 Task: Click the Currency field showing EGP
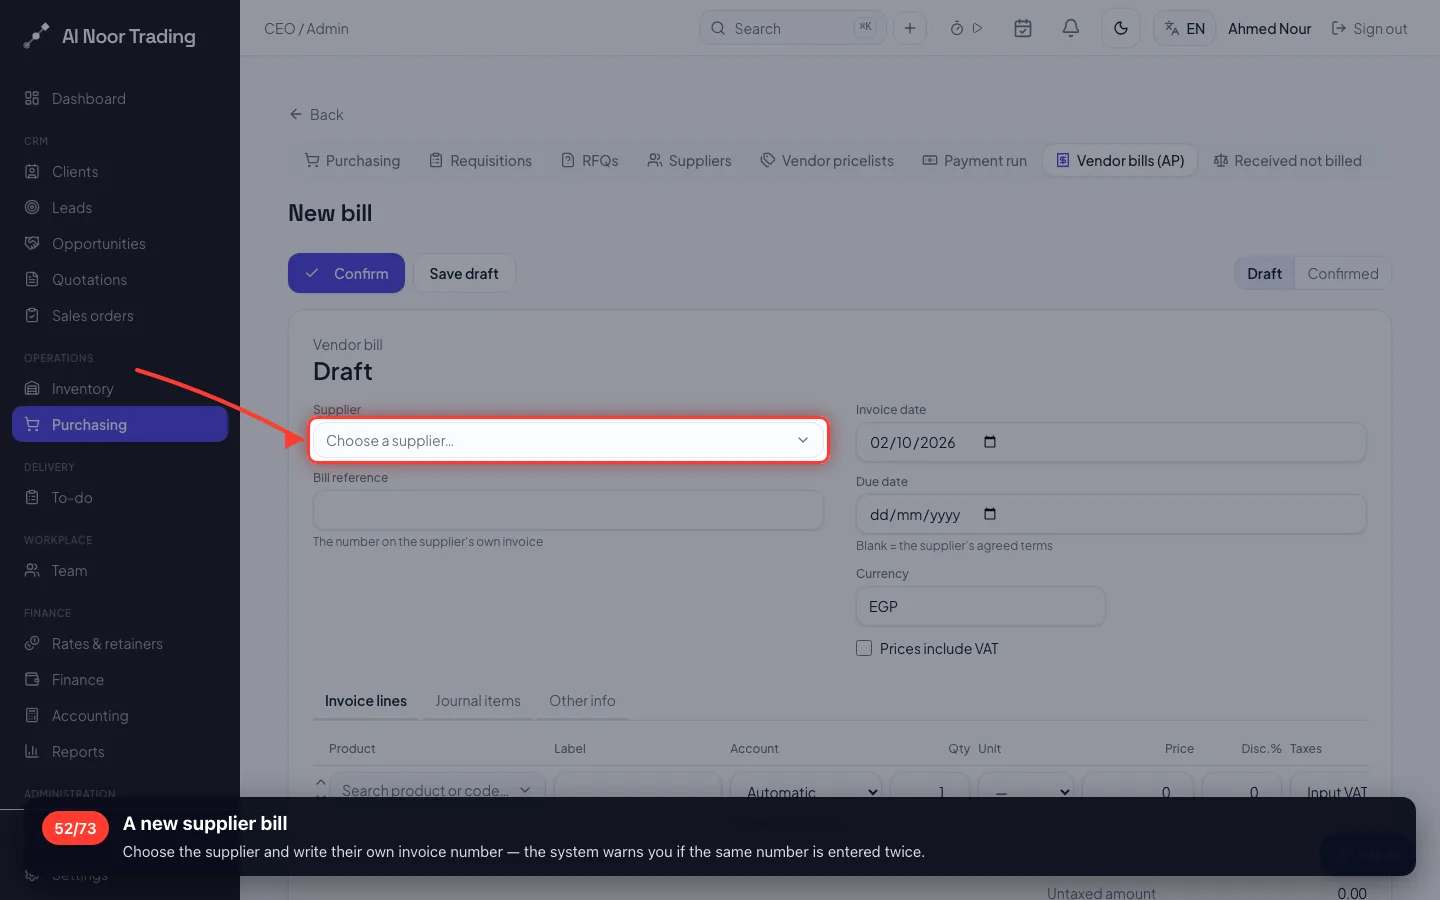coord(980,606)
